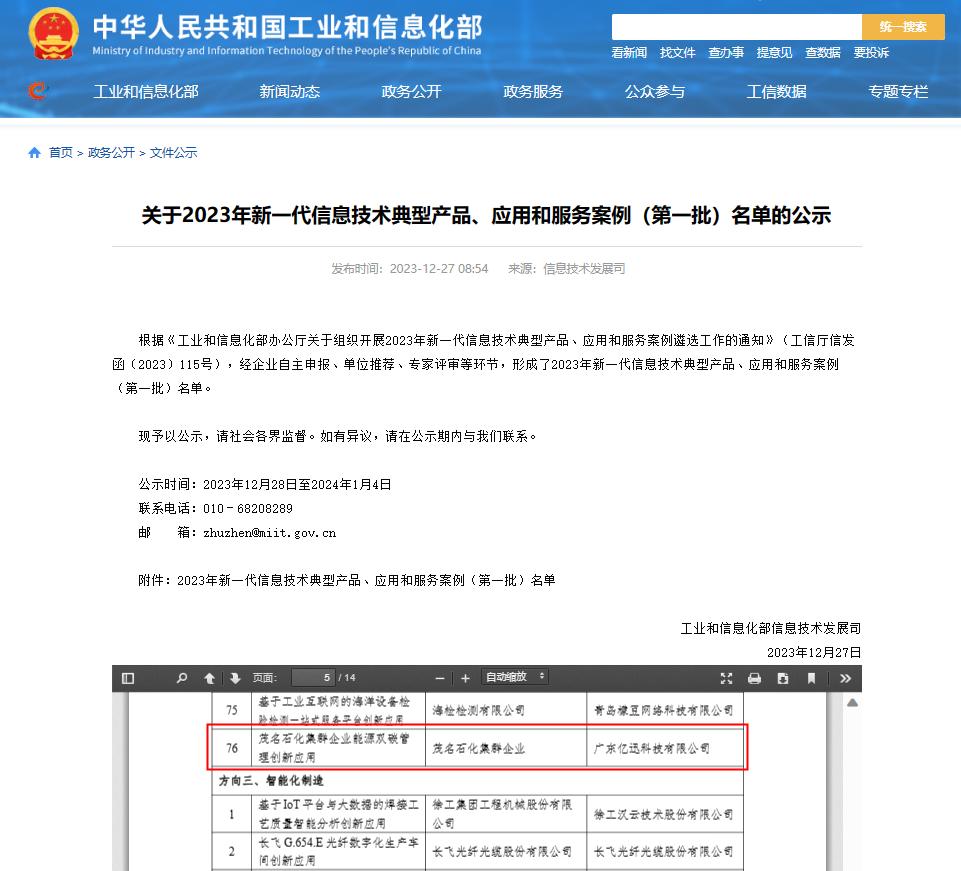Image resolution: width=961 pixels, height=871 pixels.
Task: Open the 自动缩放 zoom dropdown
Action: pyautogui.click(x=515, y=677)
